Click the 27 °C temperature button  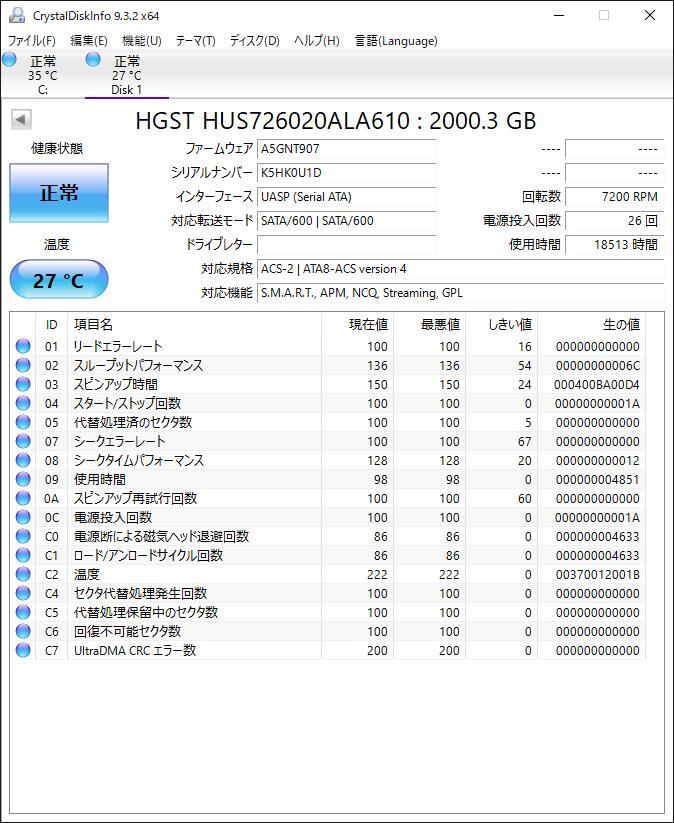(59, 280)
